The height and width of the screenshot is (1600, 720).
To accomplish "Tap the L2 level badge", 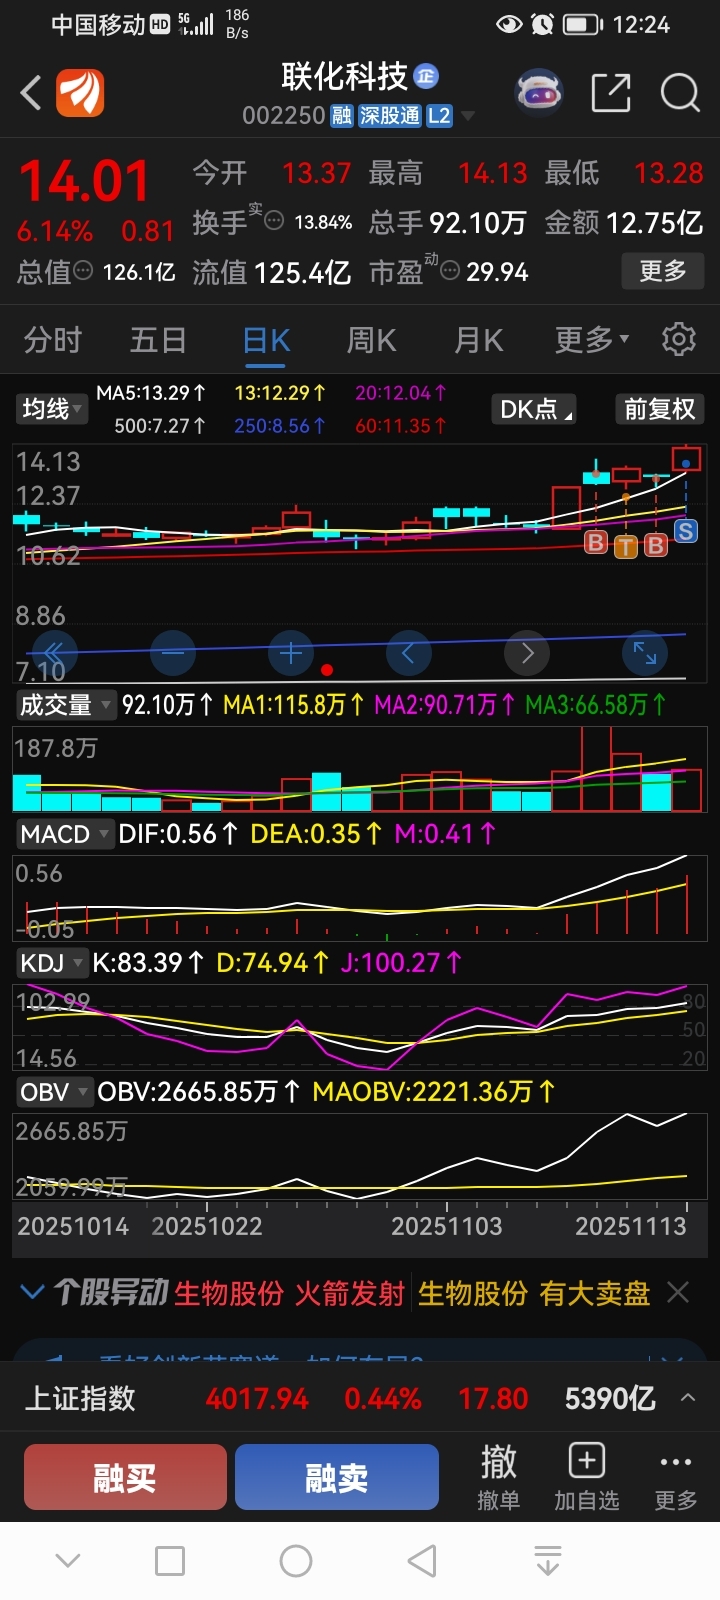I will pyautogui.click(x=439, y=116).
